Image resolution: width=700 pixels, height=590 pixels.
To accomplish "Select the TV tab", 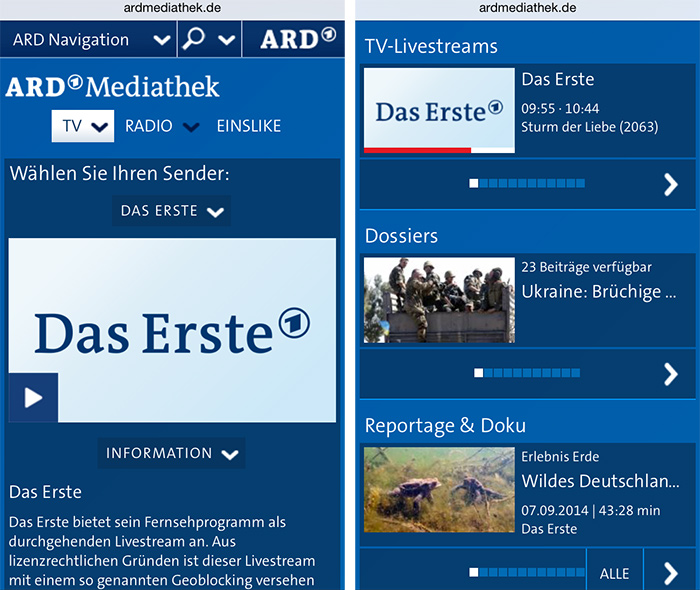I will [83, 126].
